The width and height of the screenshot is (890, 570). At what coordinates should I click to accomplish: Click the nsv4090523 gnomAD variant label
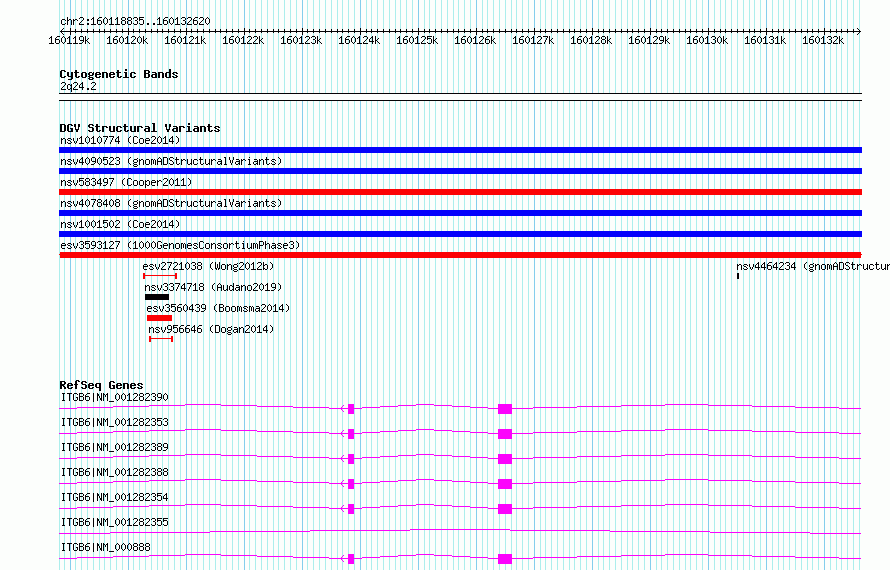171,161
